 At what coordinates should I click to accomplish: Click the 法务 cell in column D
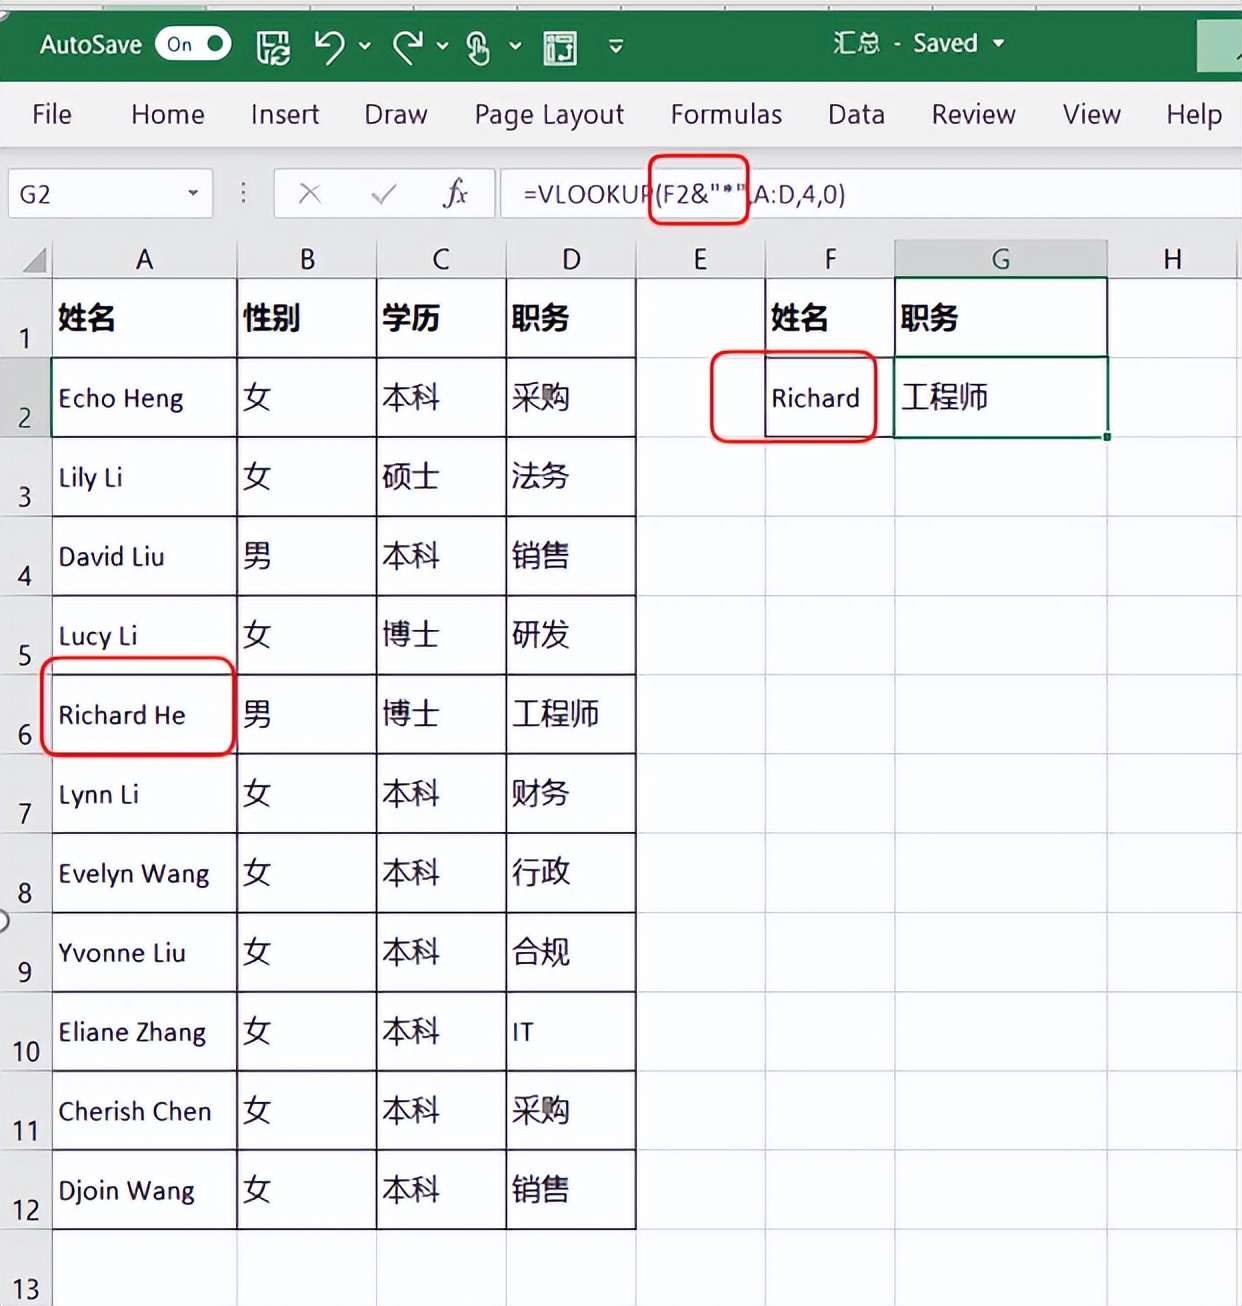click(571, 476)
